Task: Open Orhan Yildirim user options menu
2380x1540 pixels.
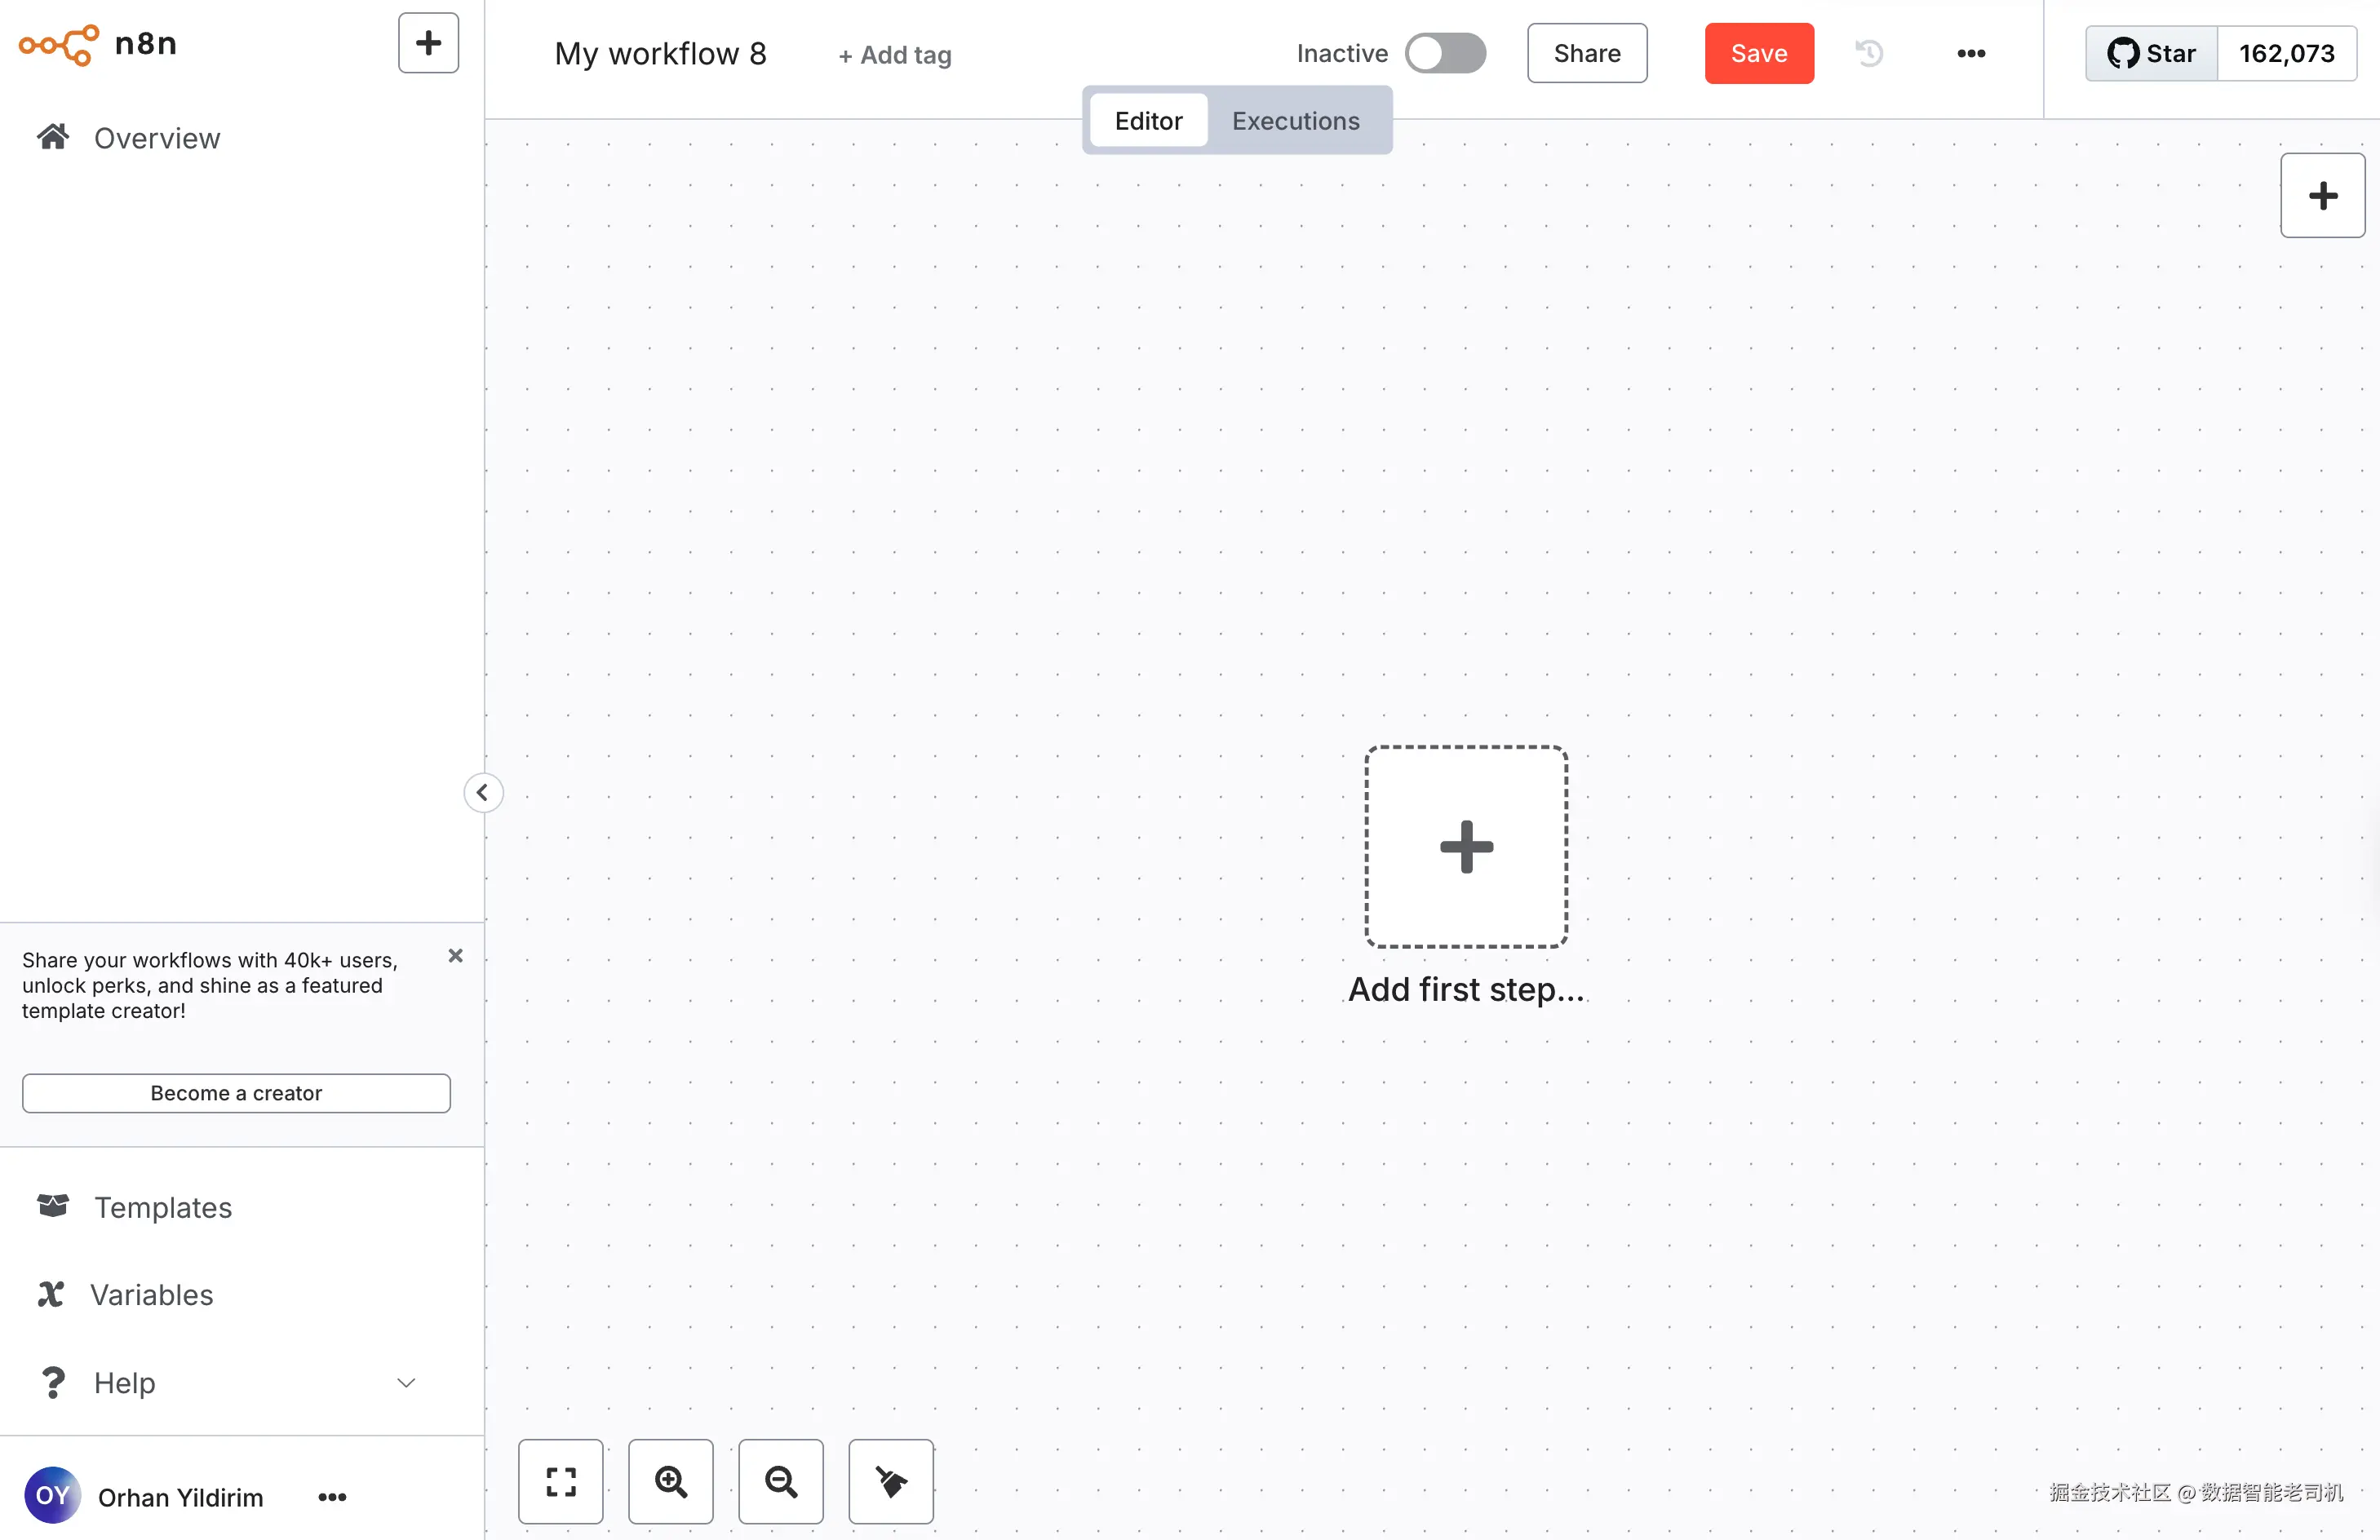Action: tap(332, 1496)
